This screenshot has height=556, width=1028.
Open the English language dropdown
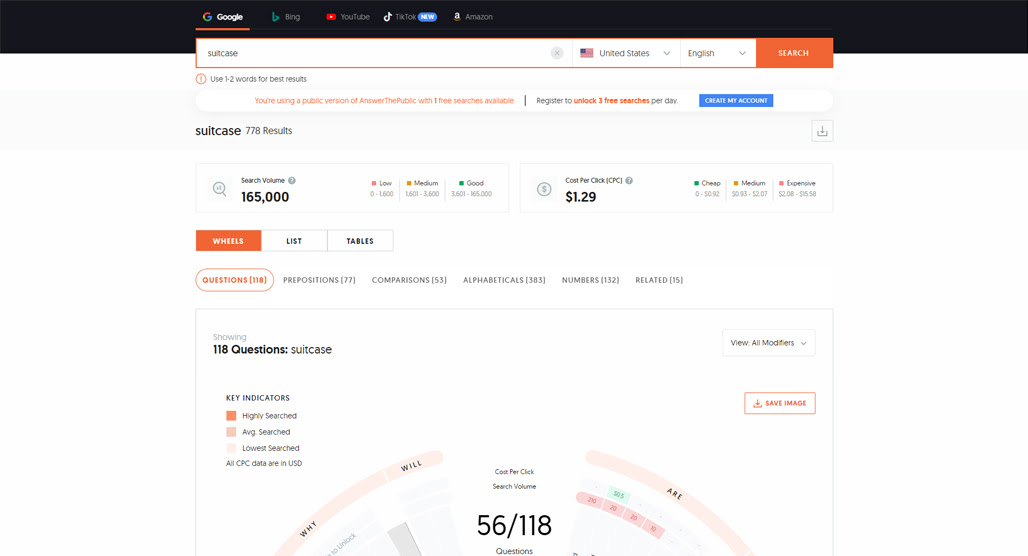tap(718, 53)
